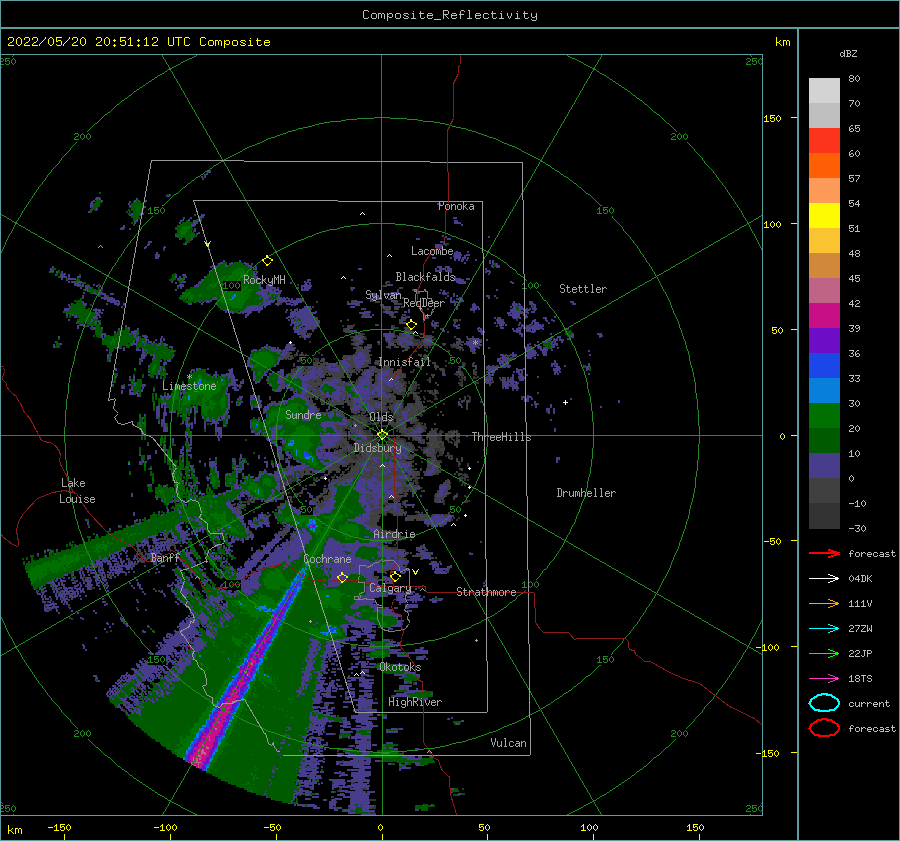This screenshot has width=900, height=841.
Task: Click the -100 tick on bottom axis
Action: [x=165, y=827]
